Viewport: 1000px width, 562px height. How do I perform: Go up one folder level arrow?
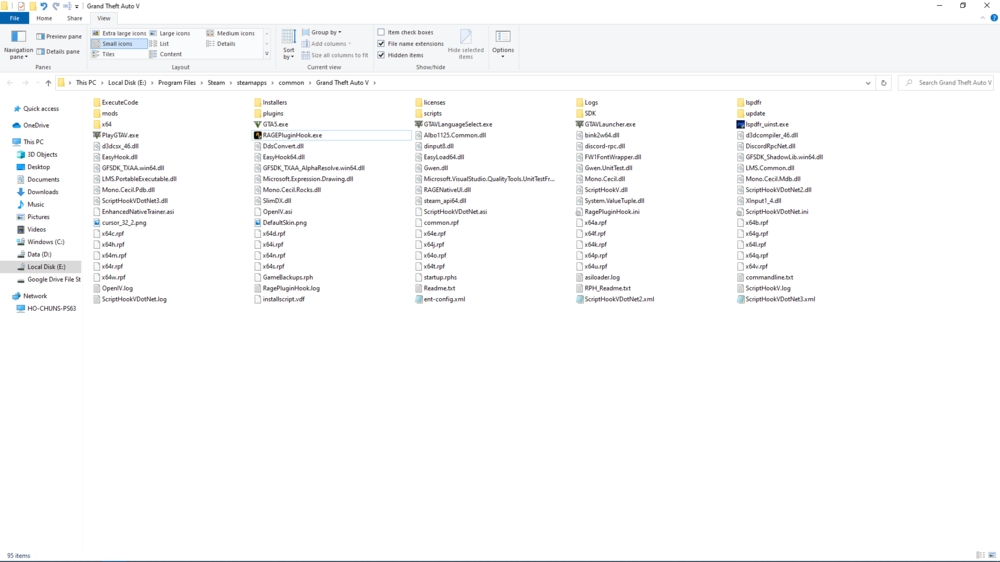[48, 83]
